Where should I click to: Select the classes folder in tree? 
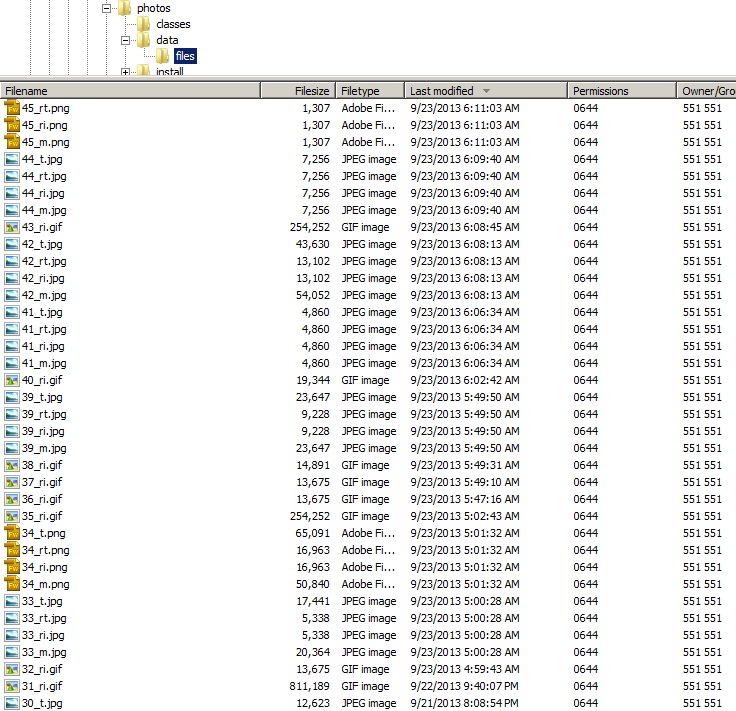(173, 24)
